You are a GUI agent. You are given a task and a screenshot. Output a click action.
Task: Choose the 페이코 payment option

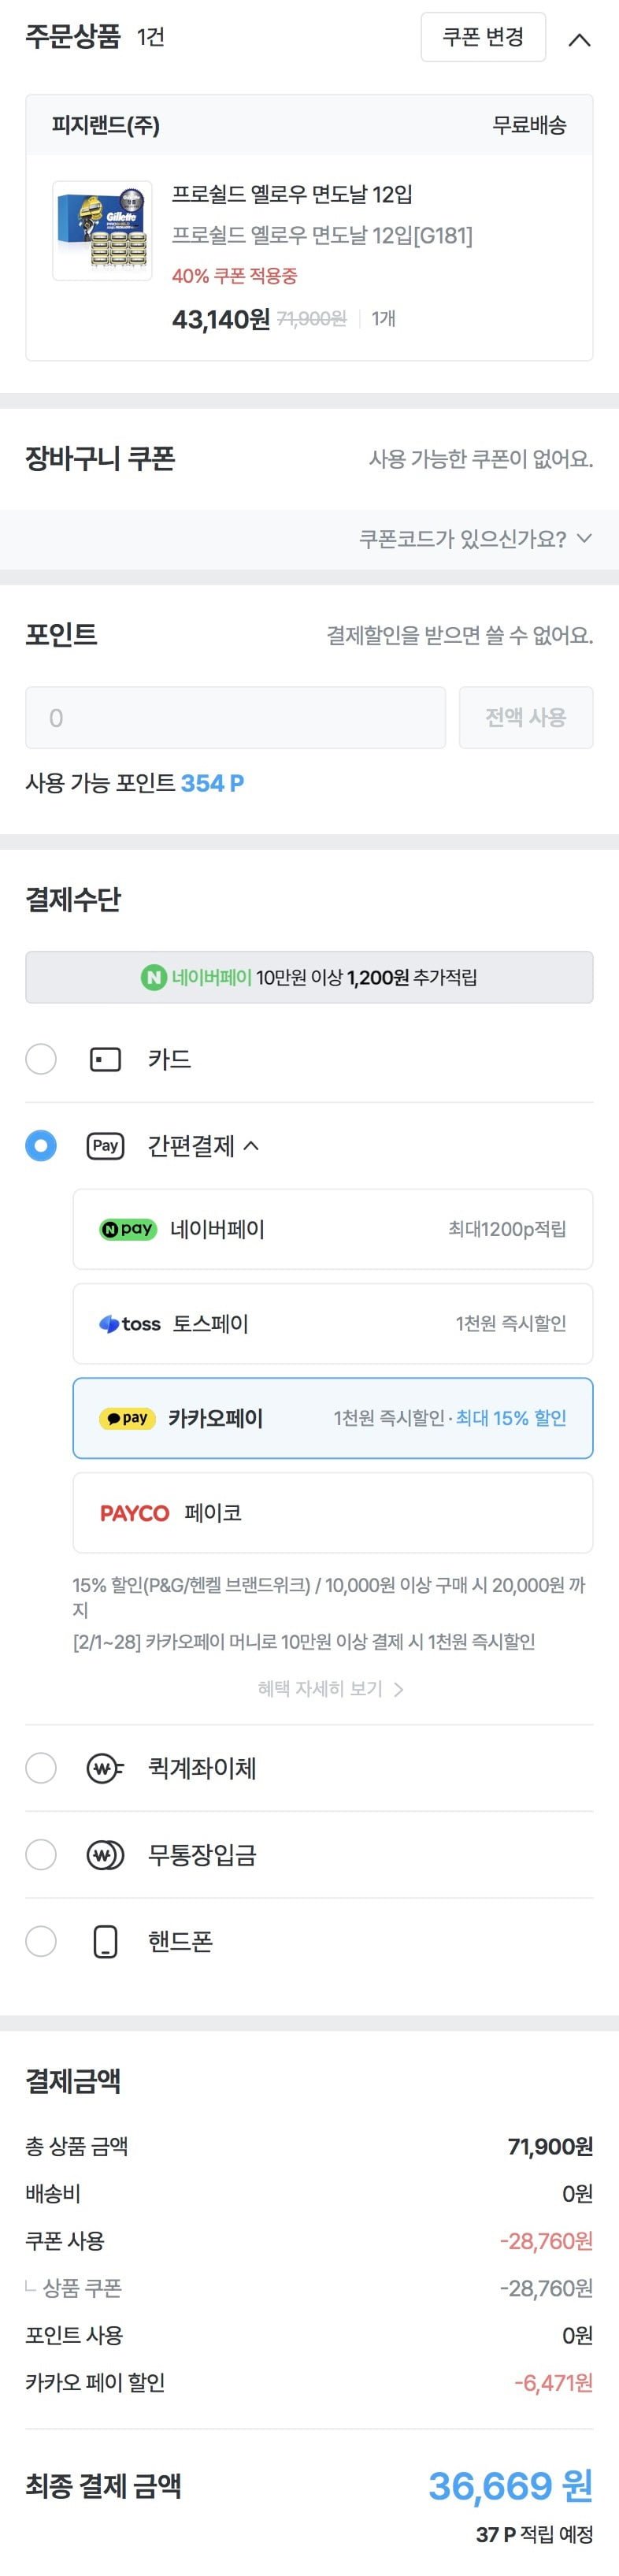point(332,1513)
